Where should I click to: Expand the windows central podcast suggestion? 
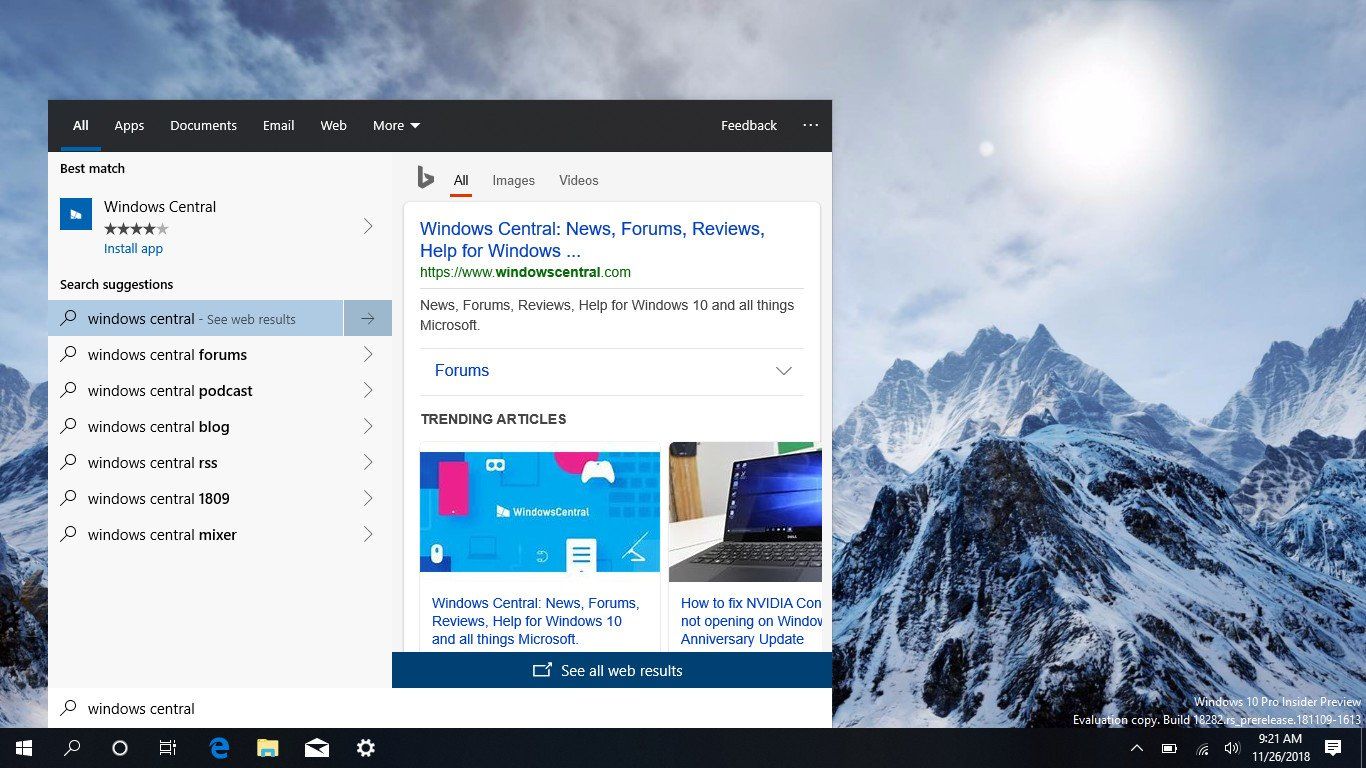[x=368, y=390]
